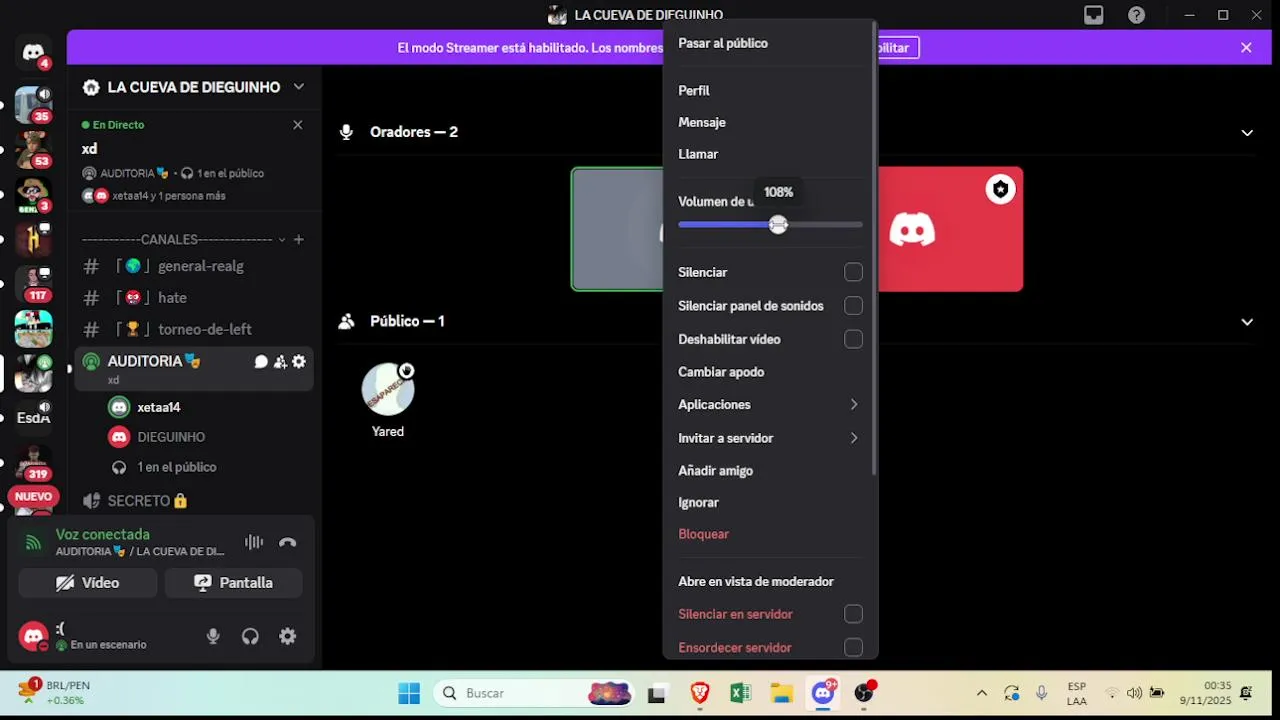This screenshot has height=720, width=1280.
Task: Click AUDITORIA channel invite people icon
Action: coord(280,362)
